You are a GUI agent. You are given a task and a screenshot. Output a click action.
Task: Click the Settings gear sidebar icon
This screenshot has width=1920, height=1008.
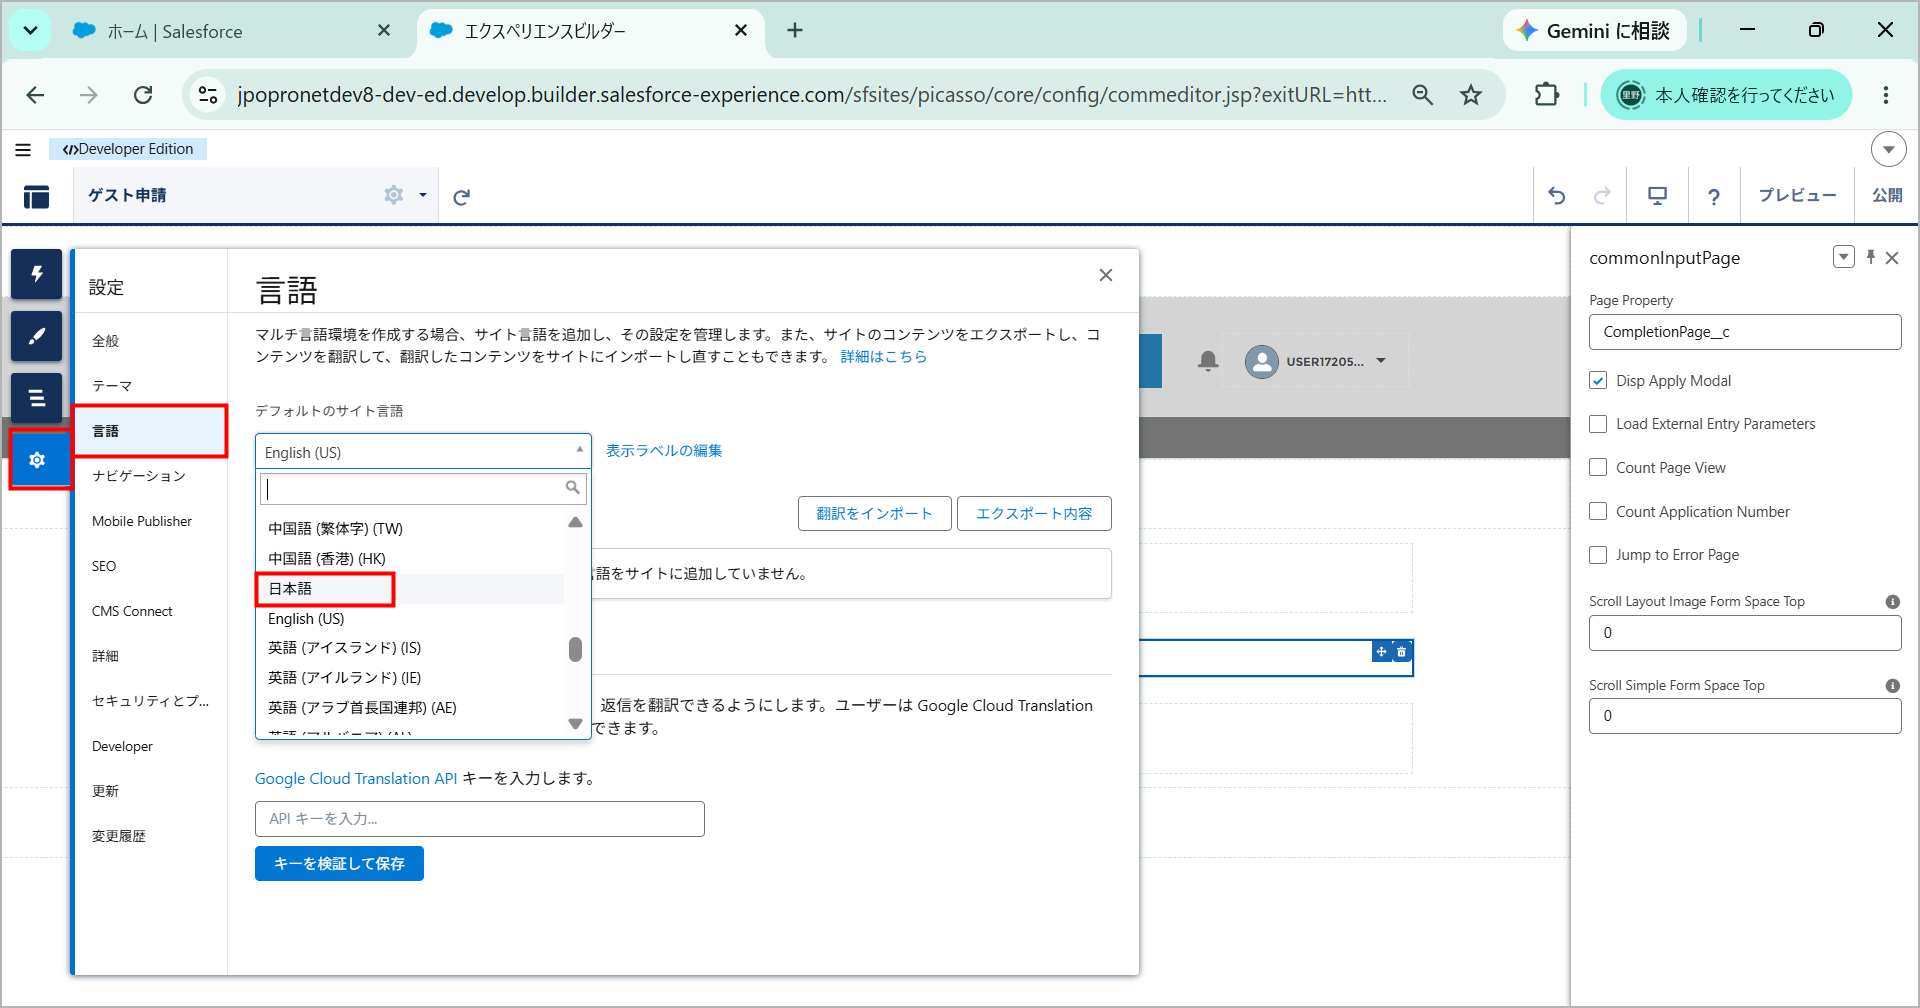pyautogui.click(x=37, y=460)
